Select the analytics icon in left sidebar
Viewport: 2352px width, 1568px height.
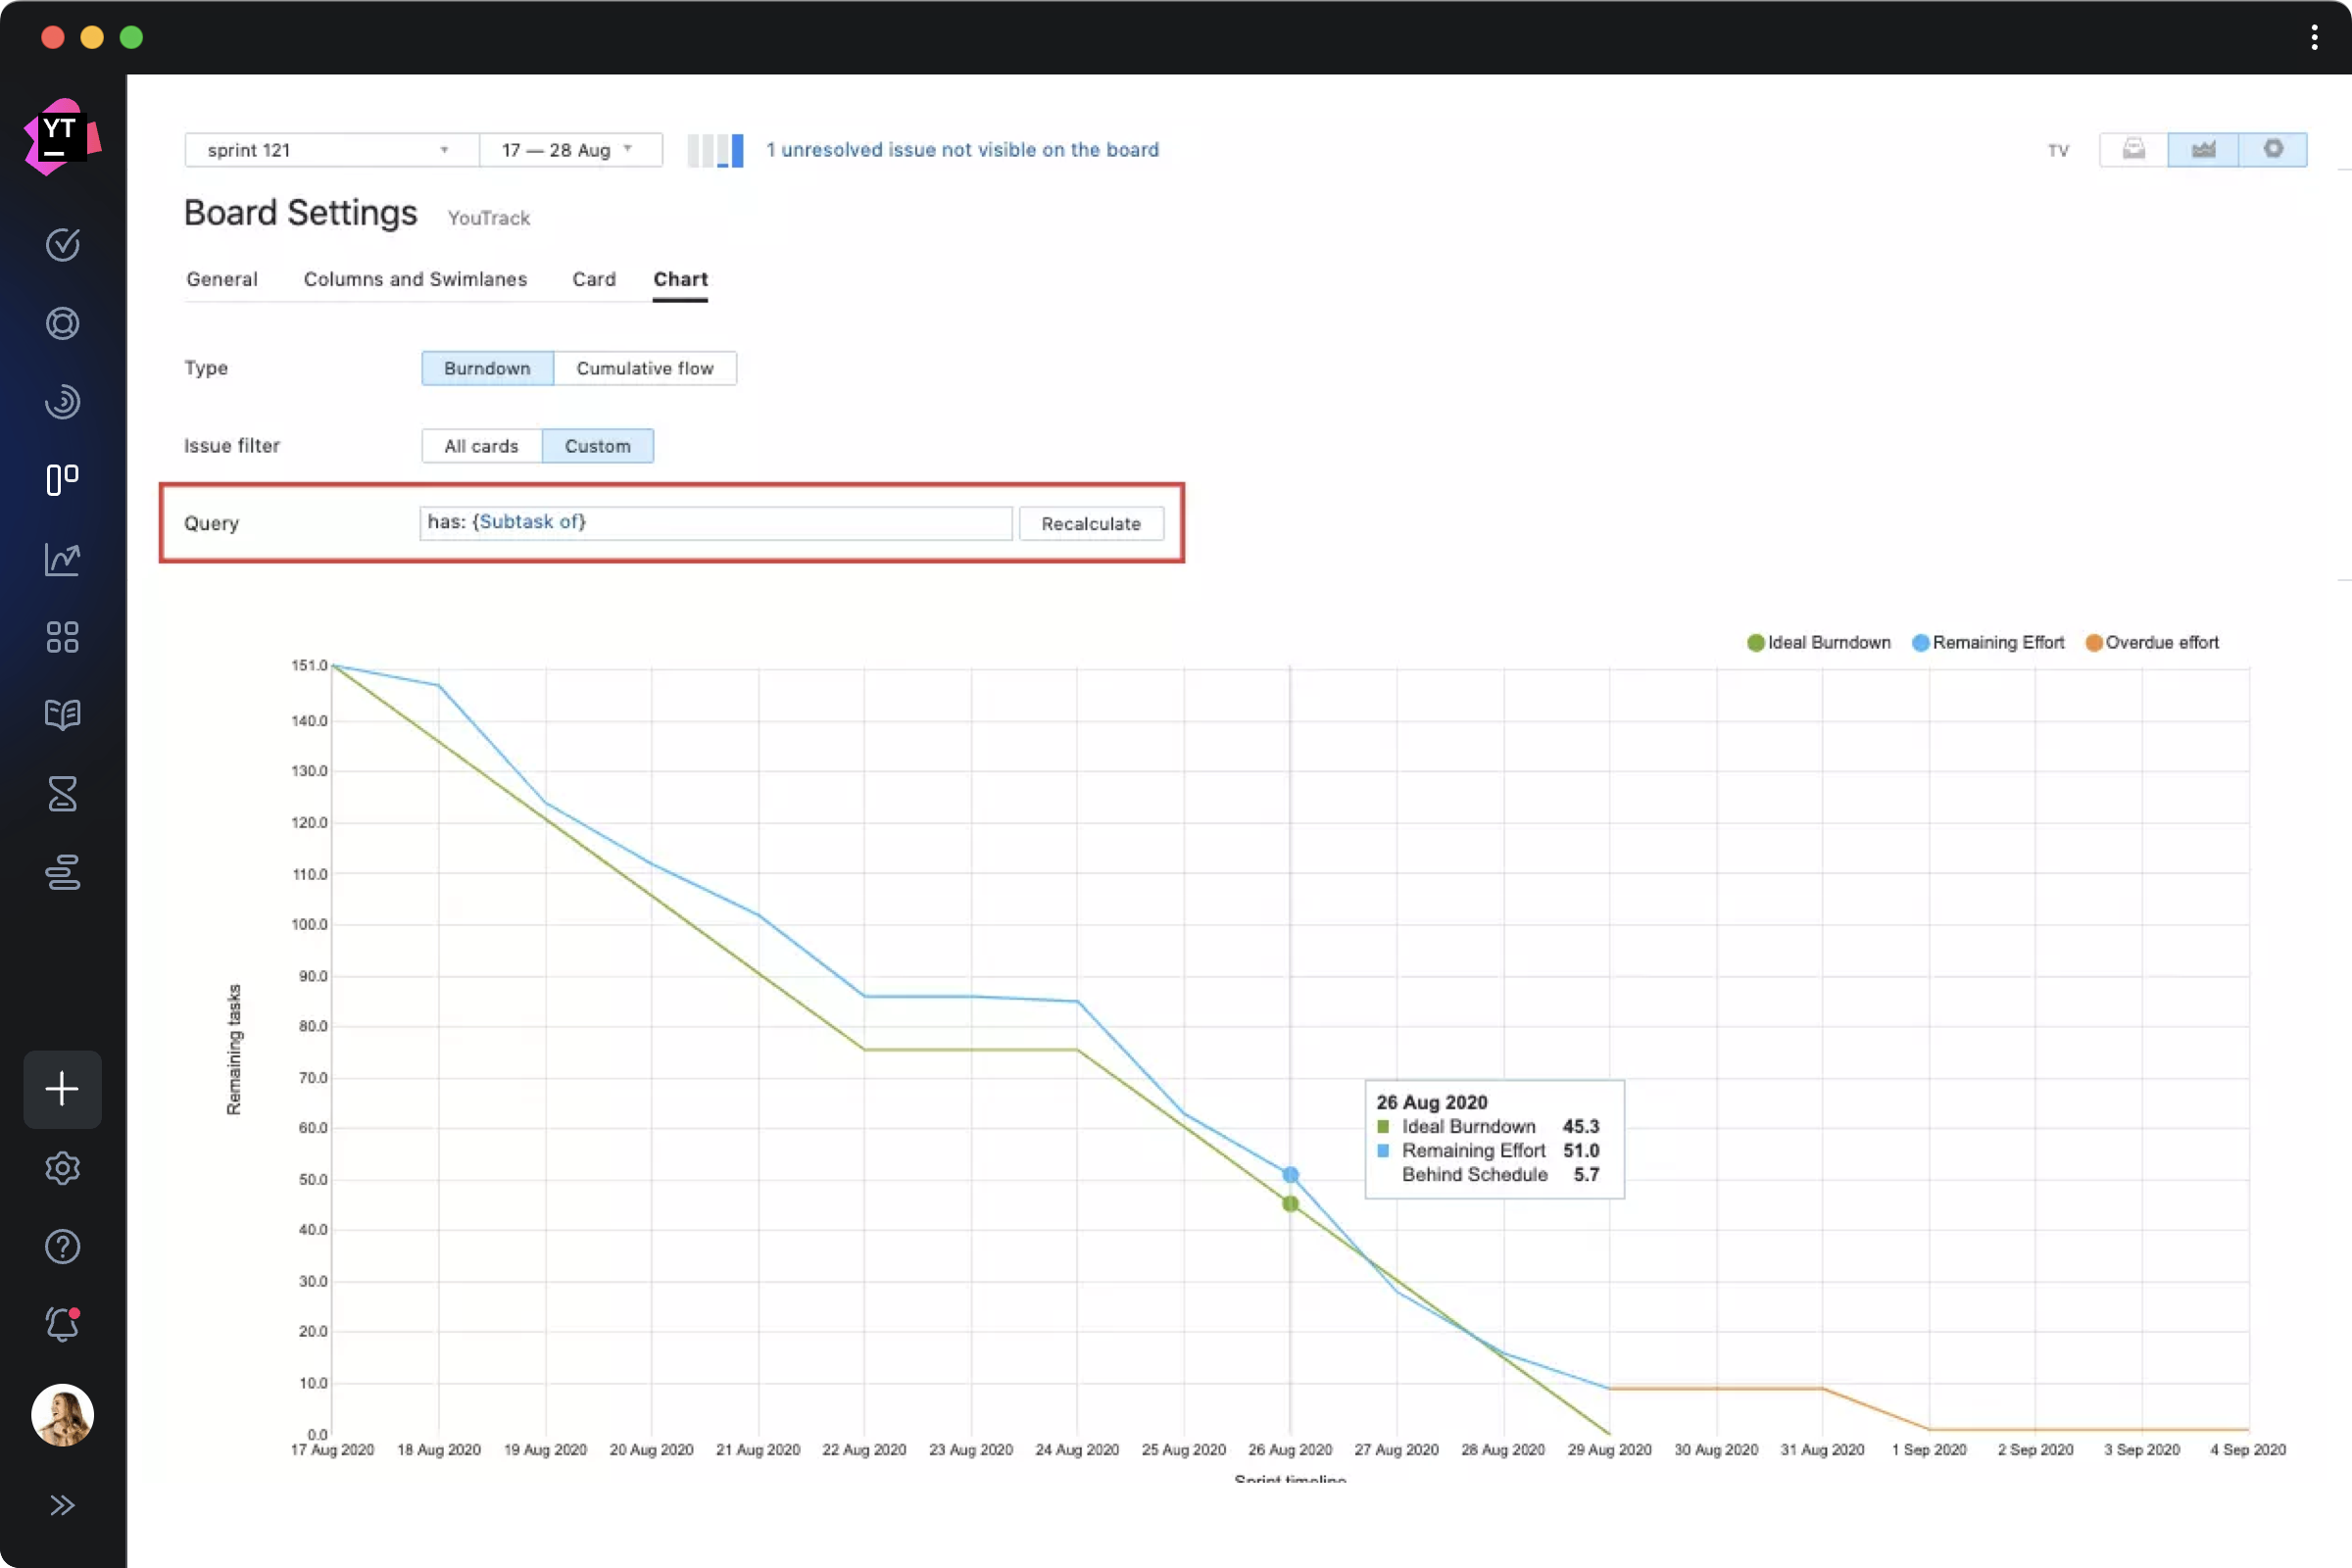[61, 559]
